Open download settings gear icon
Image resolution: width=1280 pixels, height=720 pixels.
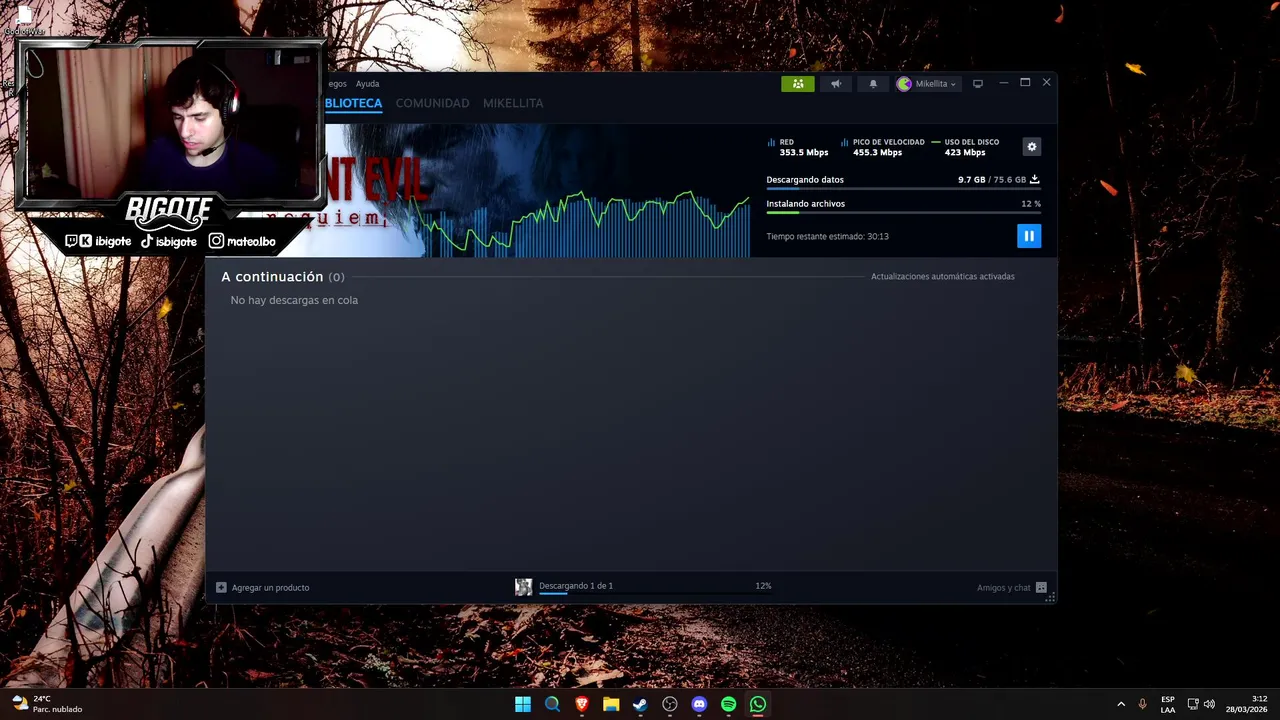1032,147
